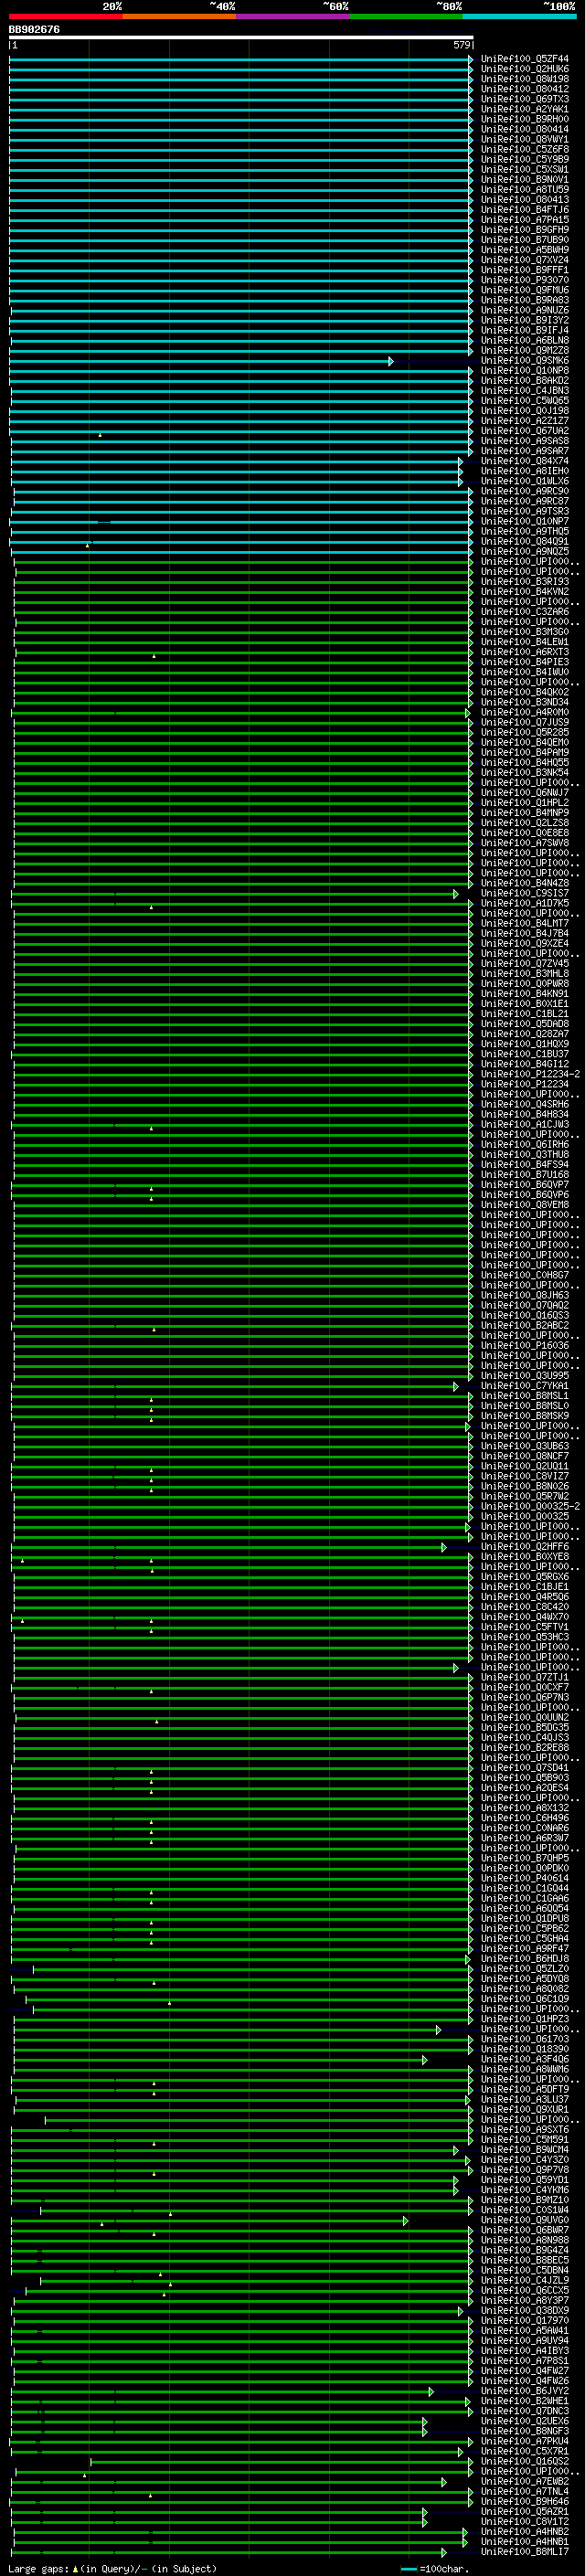Select the UniRef100_P16036 label
The width and height of the screenshot is (585, 2576).
point(525,1345)
